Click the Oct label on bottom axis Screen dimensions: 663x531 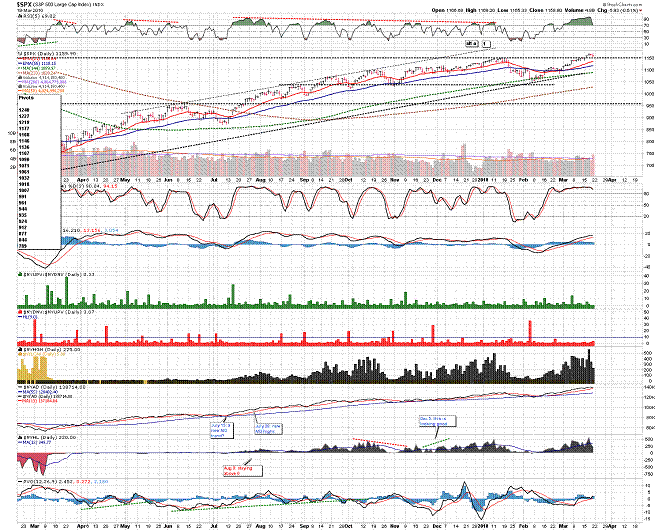tap(348, 526)
